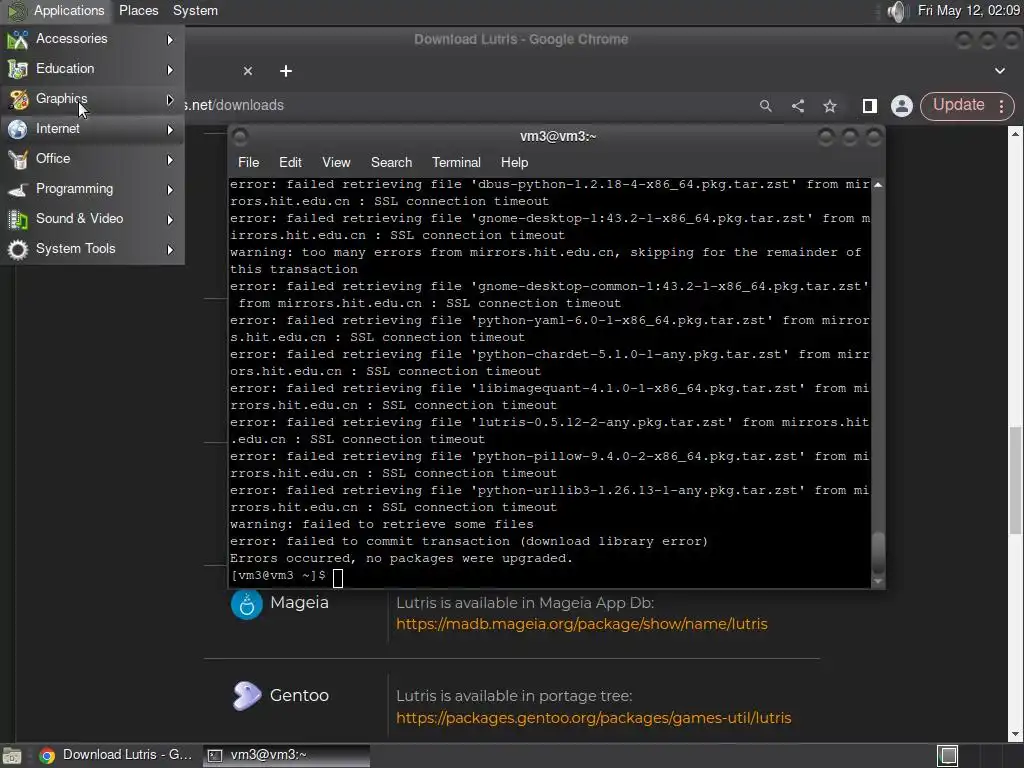Expand Sound & Video submenu arrow
The image size is (1024, 768).
tap(170, 220)
